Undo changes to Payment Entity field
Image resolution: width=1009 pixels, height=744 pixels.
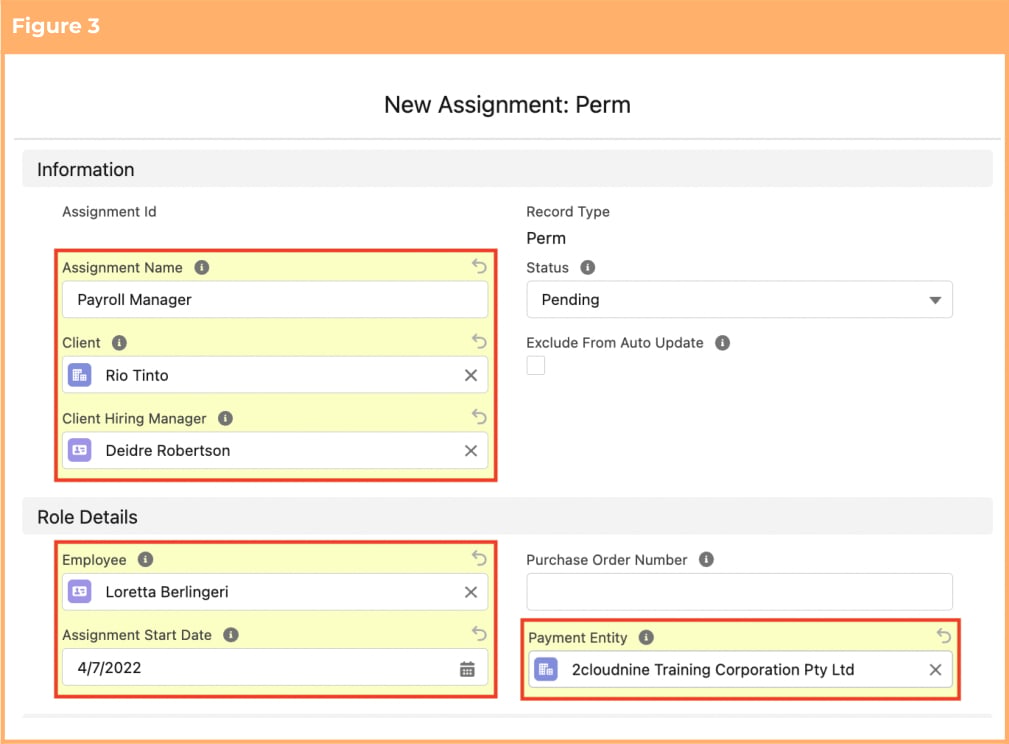(x=944, y=636)
